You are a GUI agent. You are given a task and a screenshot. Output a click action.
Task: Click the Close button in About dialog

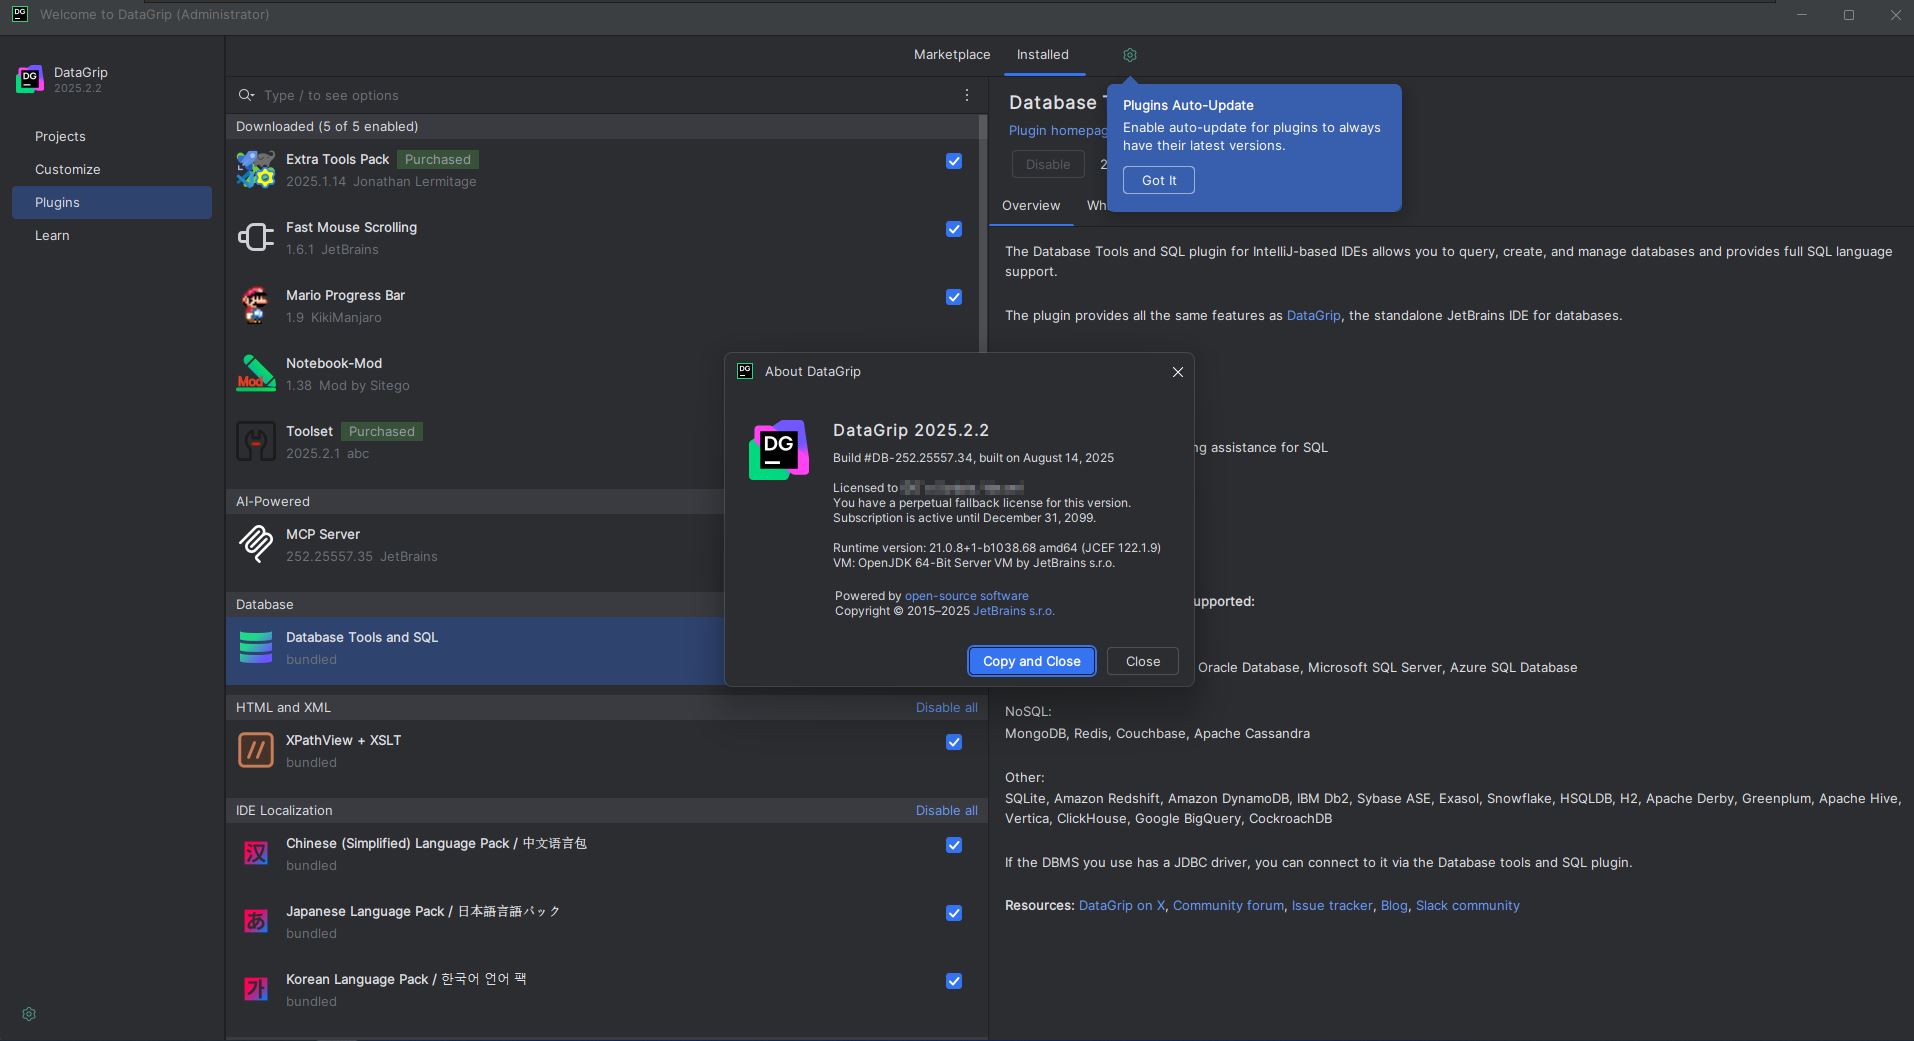coord(1143,661)
